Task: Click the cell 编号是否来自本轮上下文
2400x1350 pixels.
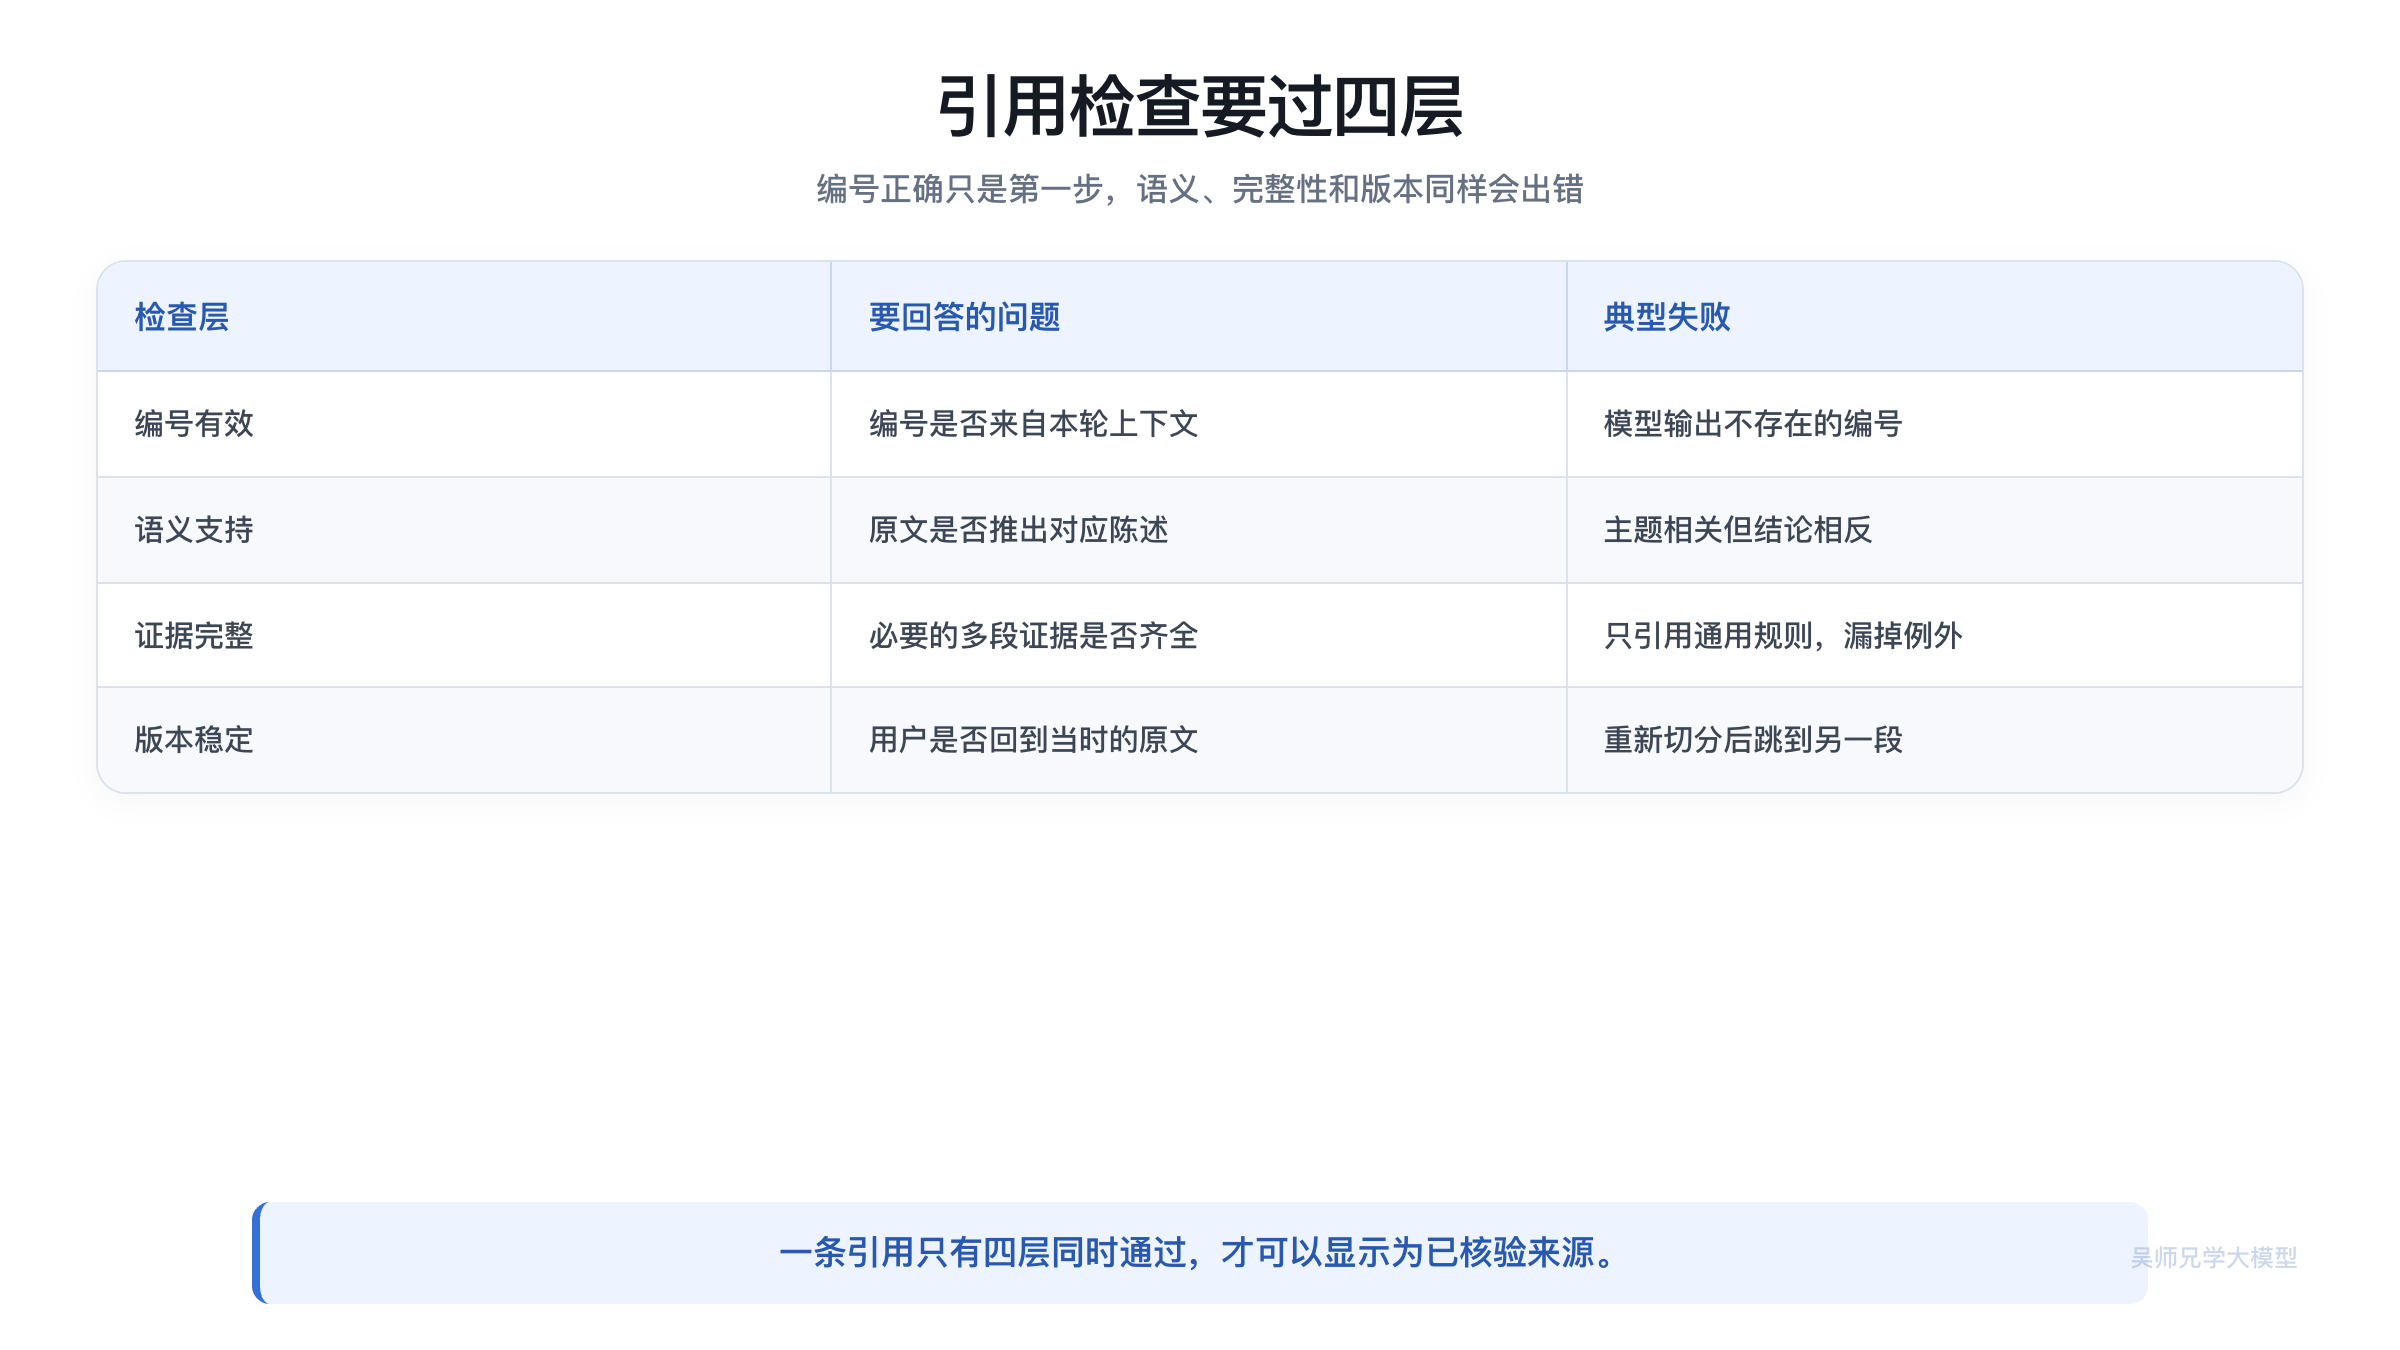Action: coord(1199,424)
